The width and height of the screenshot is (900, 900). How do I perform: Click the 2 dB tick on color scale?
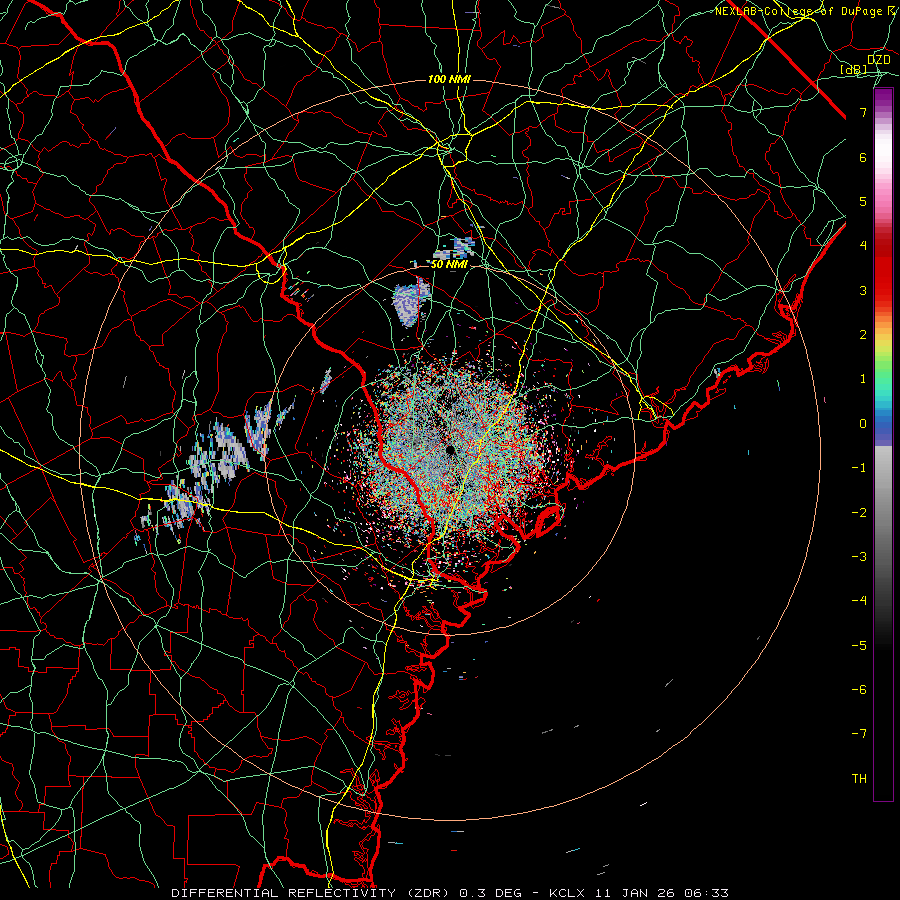tap(863, 335)
